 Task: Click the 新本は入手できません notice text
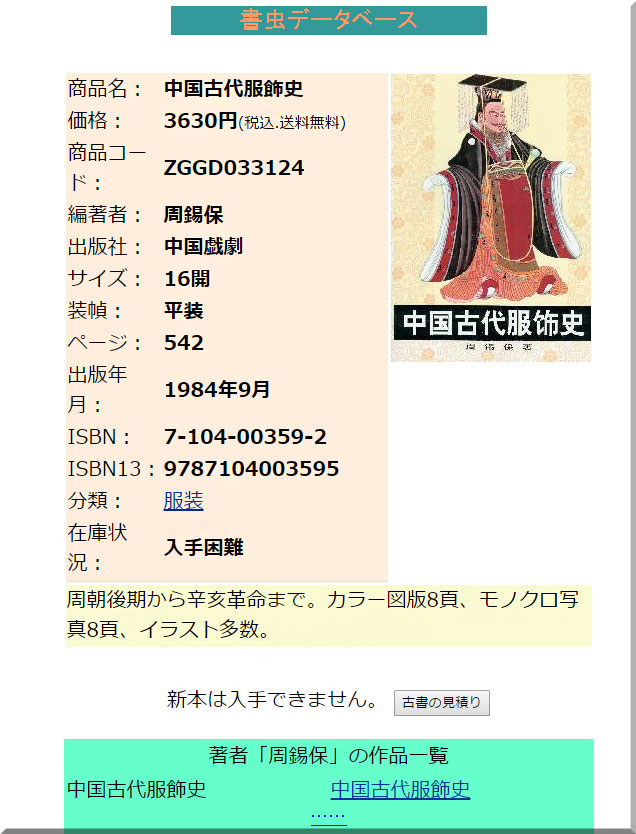click(x=272, y=699)
